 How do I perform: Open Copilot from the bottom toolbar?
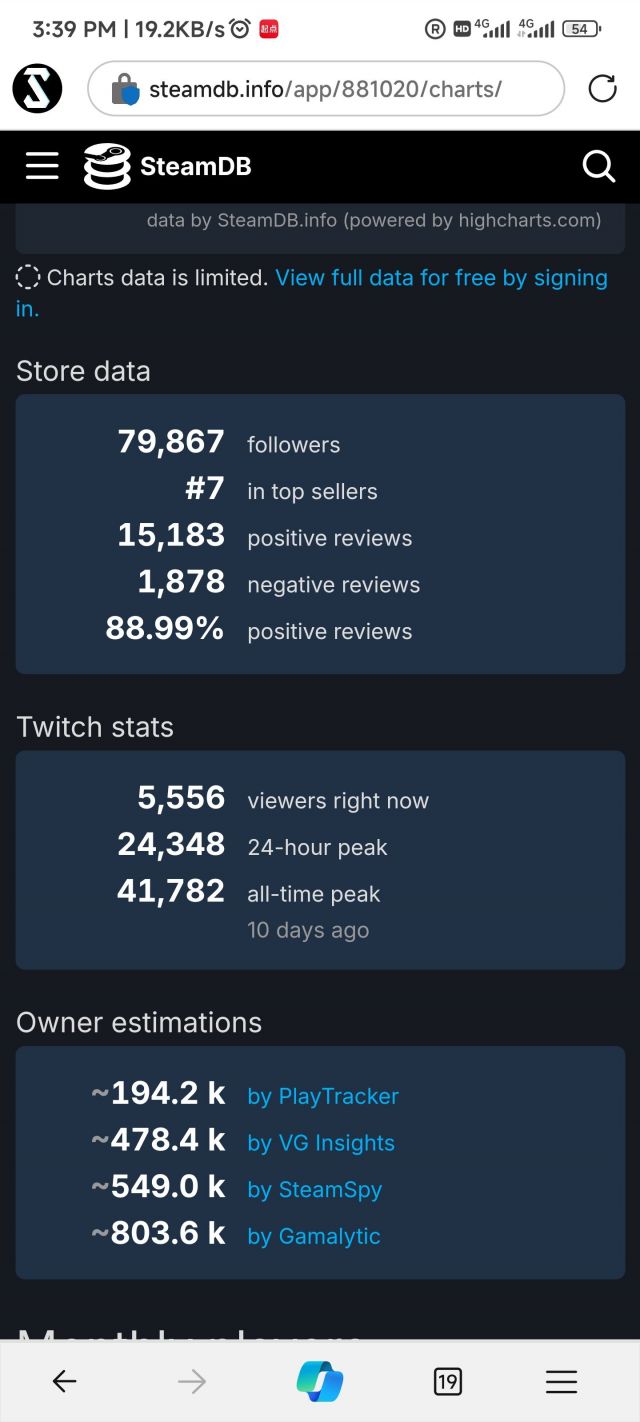click(320, 1382)
